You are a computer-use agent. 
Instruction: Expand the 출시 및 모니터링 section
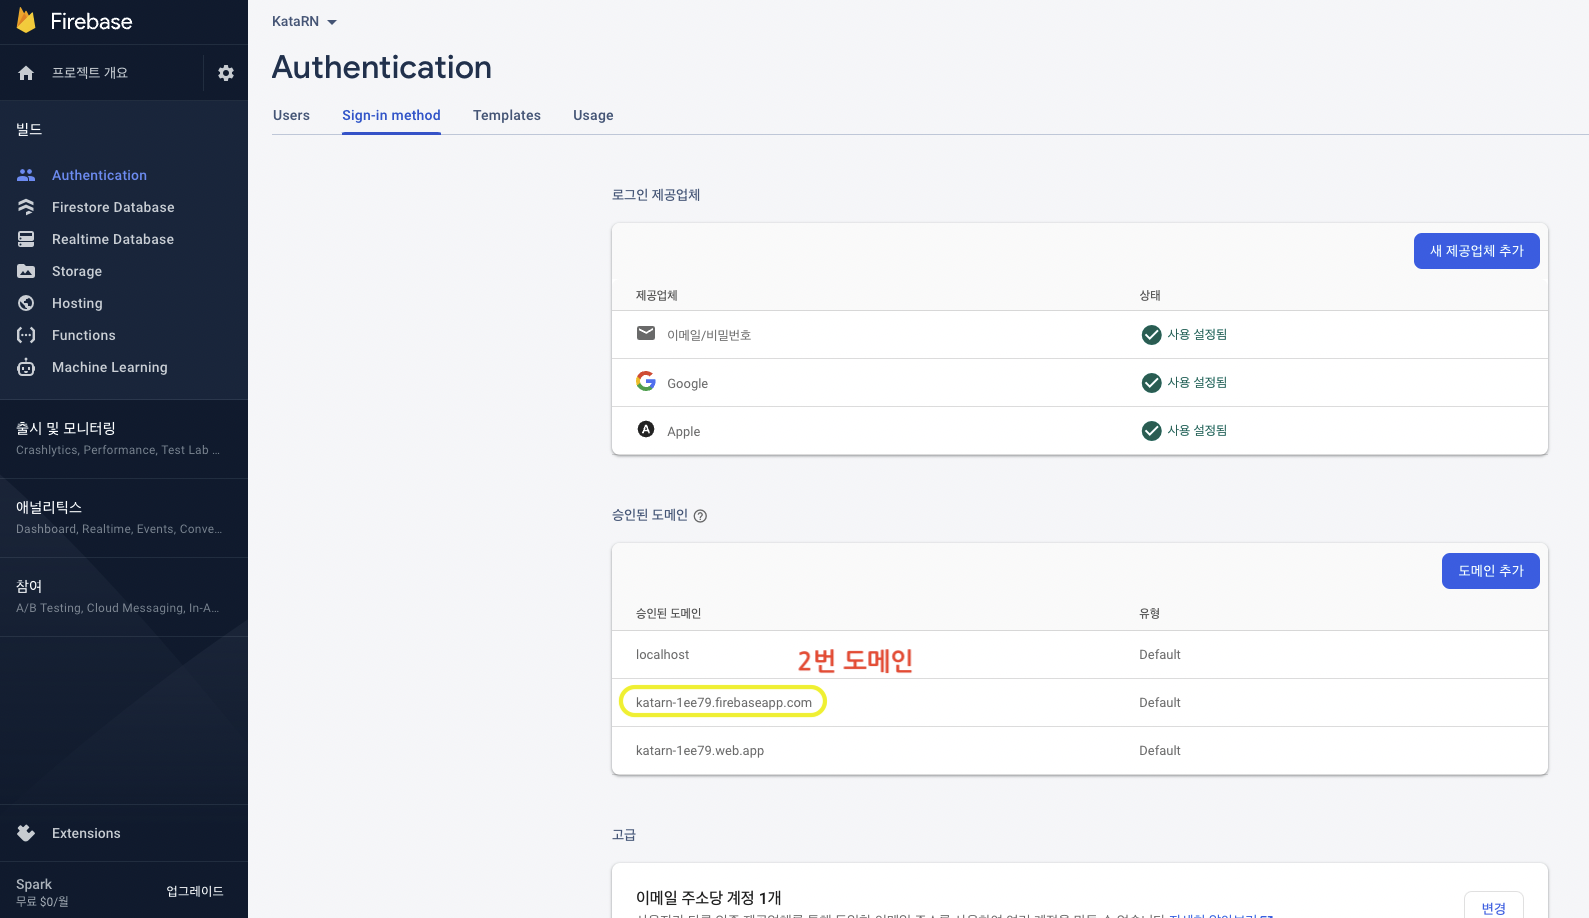124,438
